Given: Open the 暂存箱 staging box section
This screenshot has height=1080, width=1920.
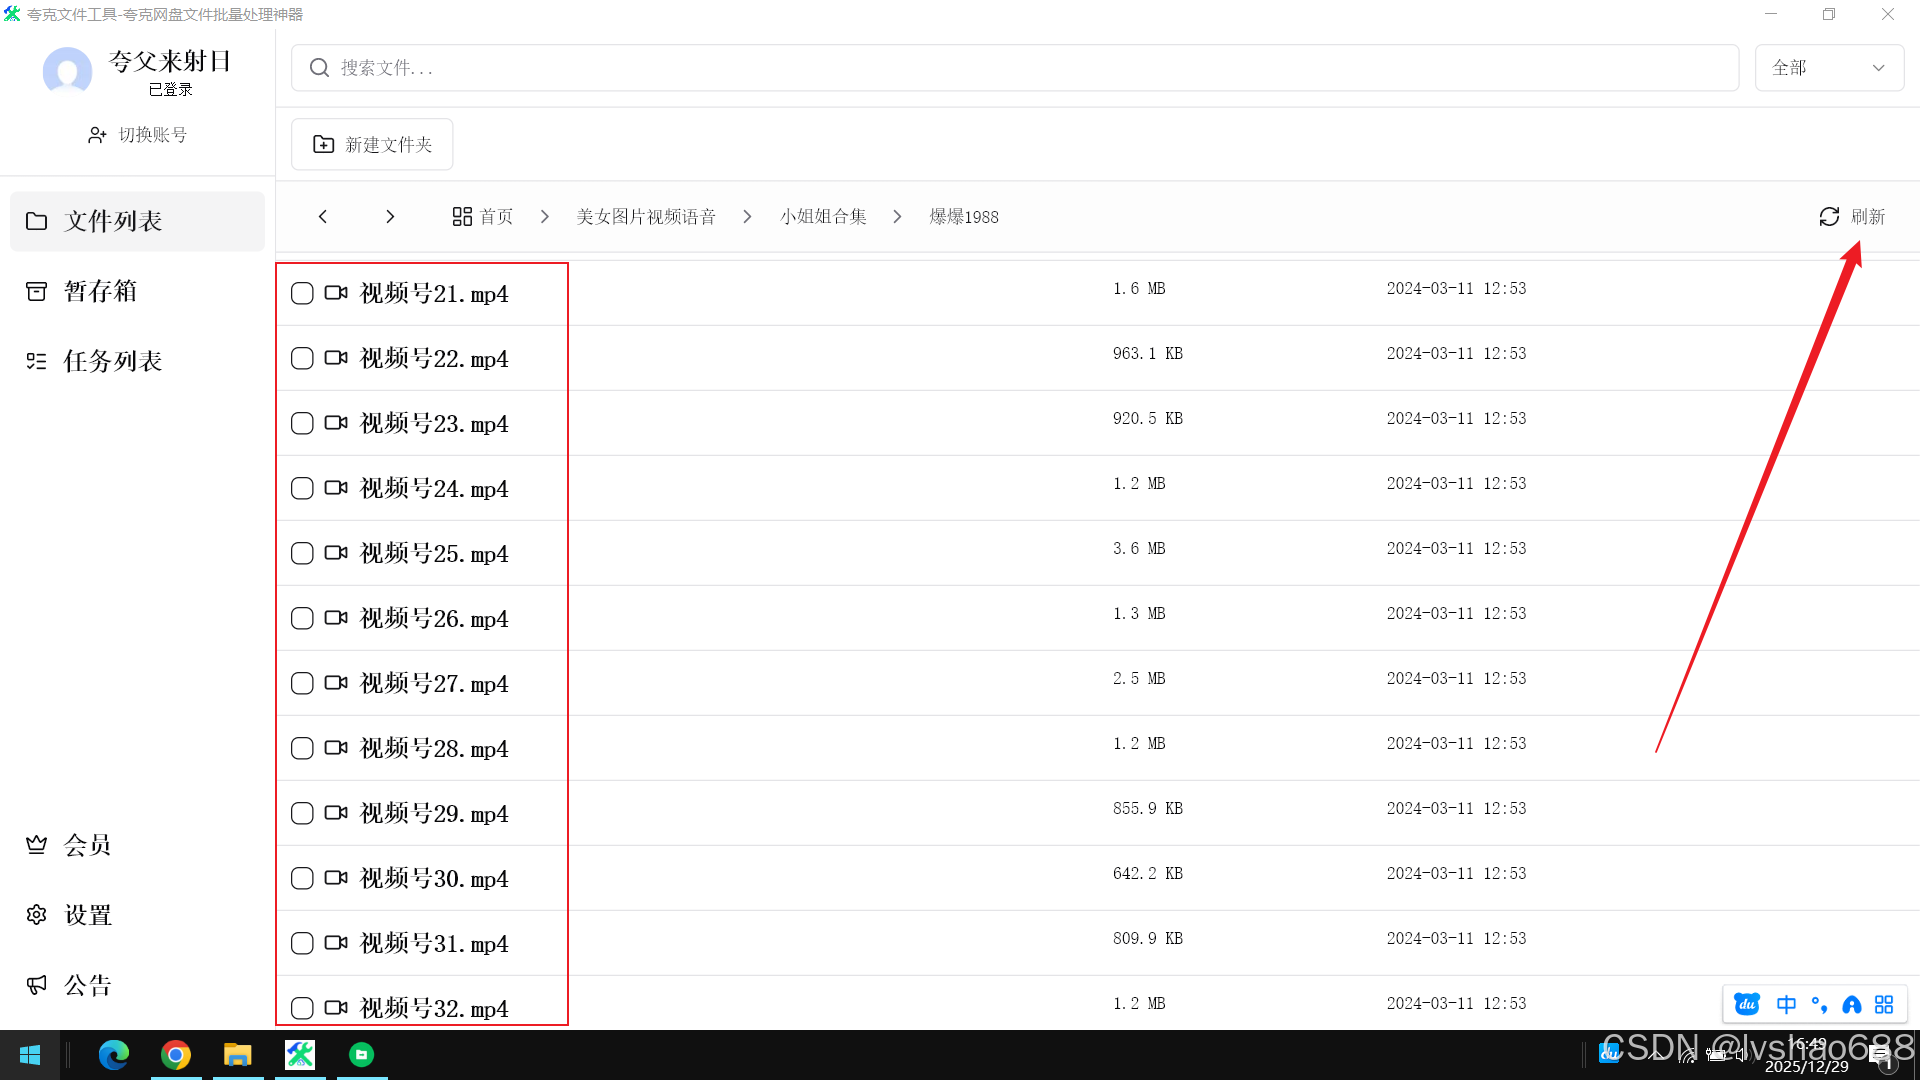Looking at the screenshot, I should 100,291.
